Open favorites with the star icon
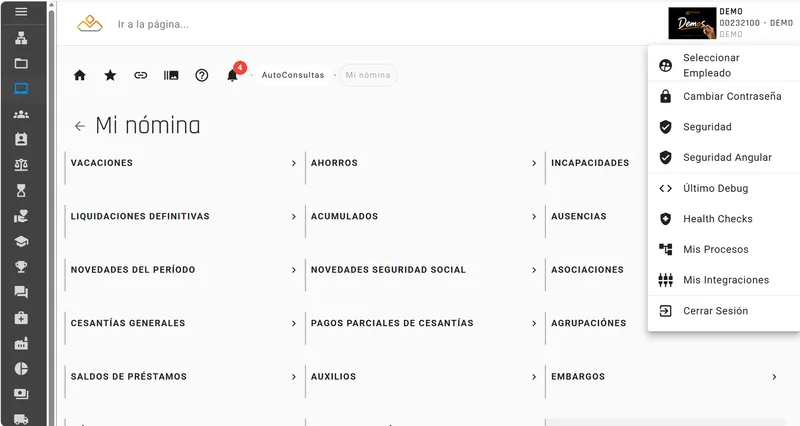 pos(110,76)
